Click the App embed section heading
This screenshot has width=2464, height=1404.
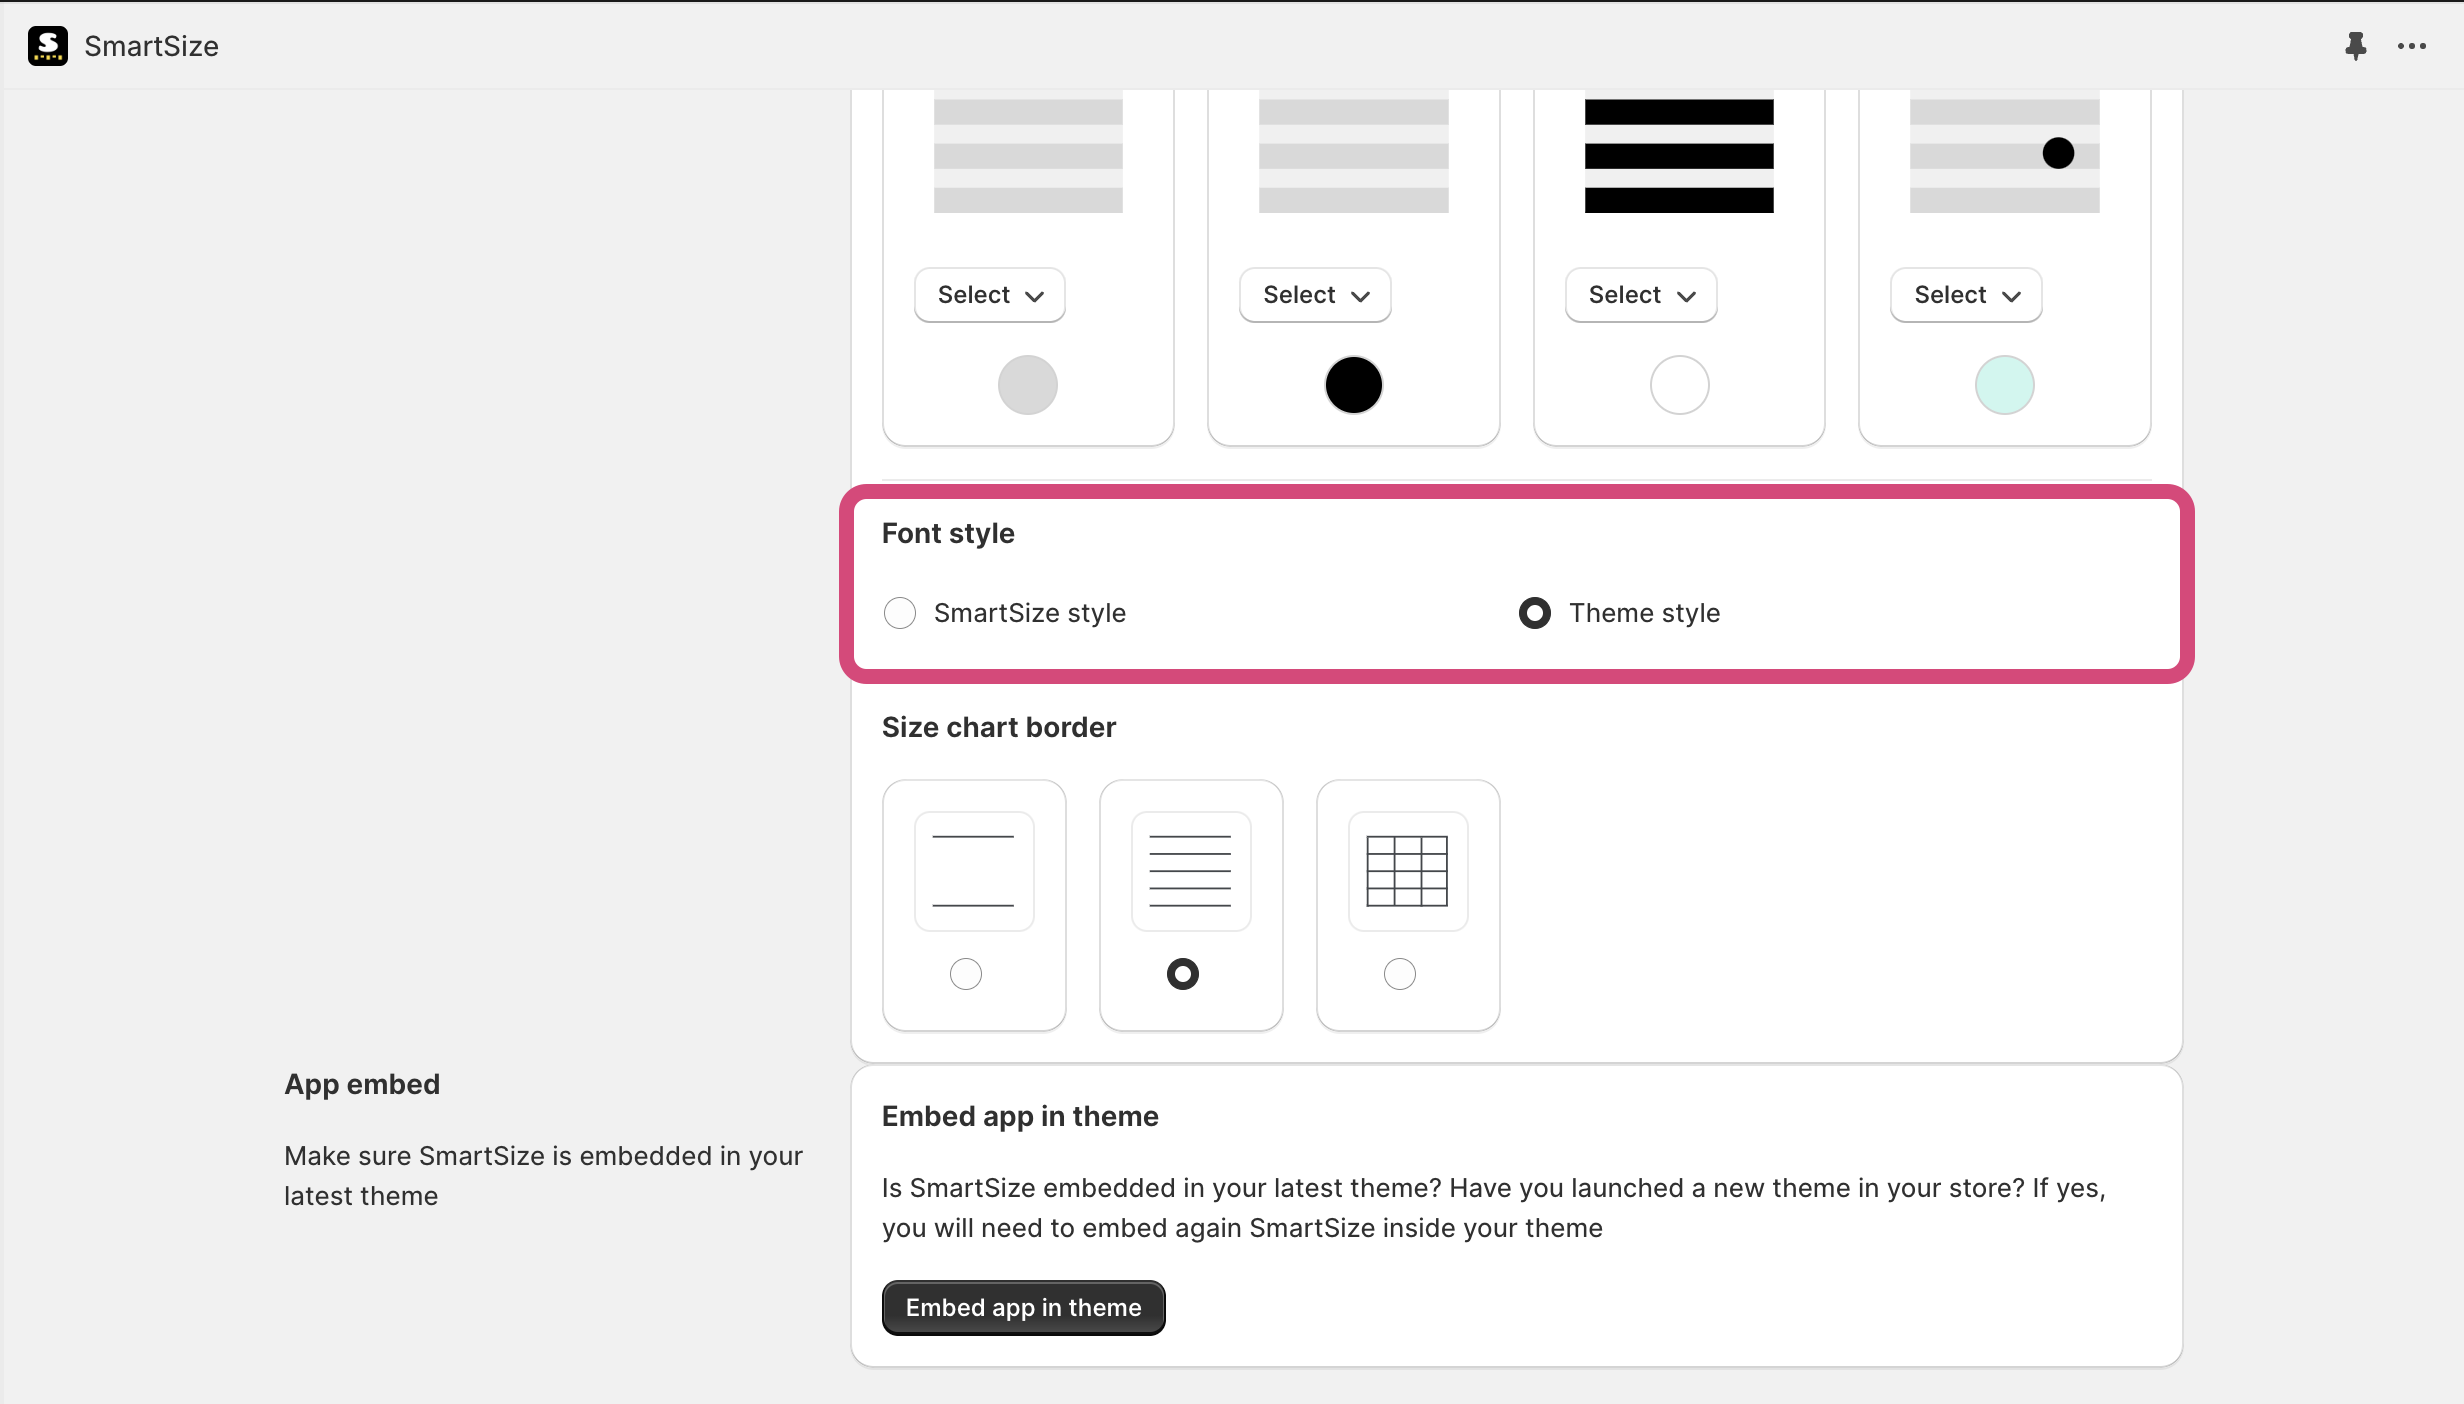click(362, 1084)
